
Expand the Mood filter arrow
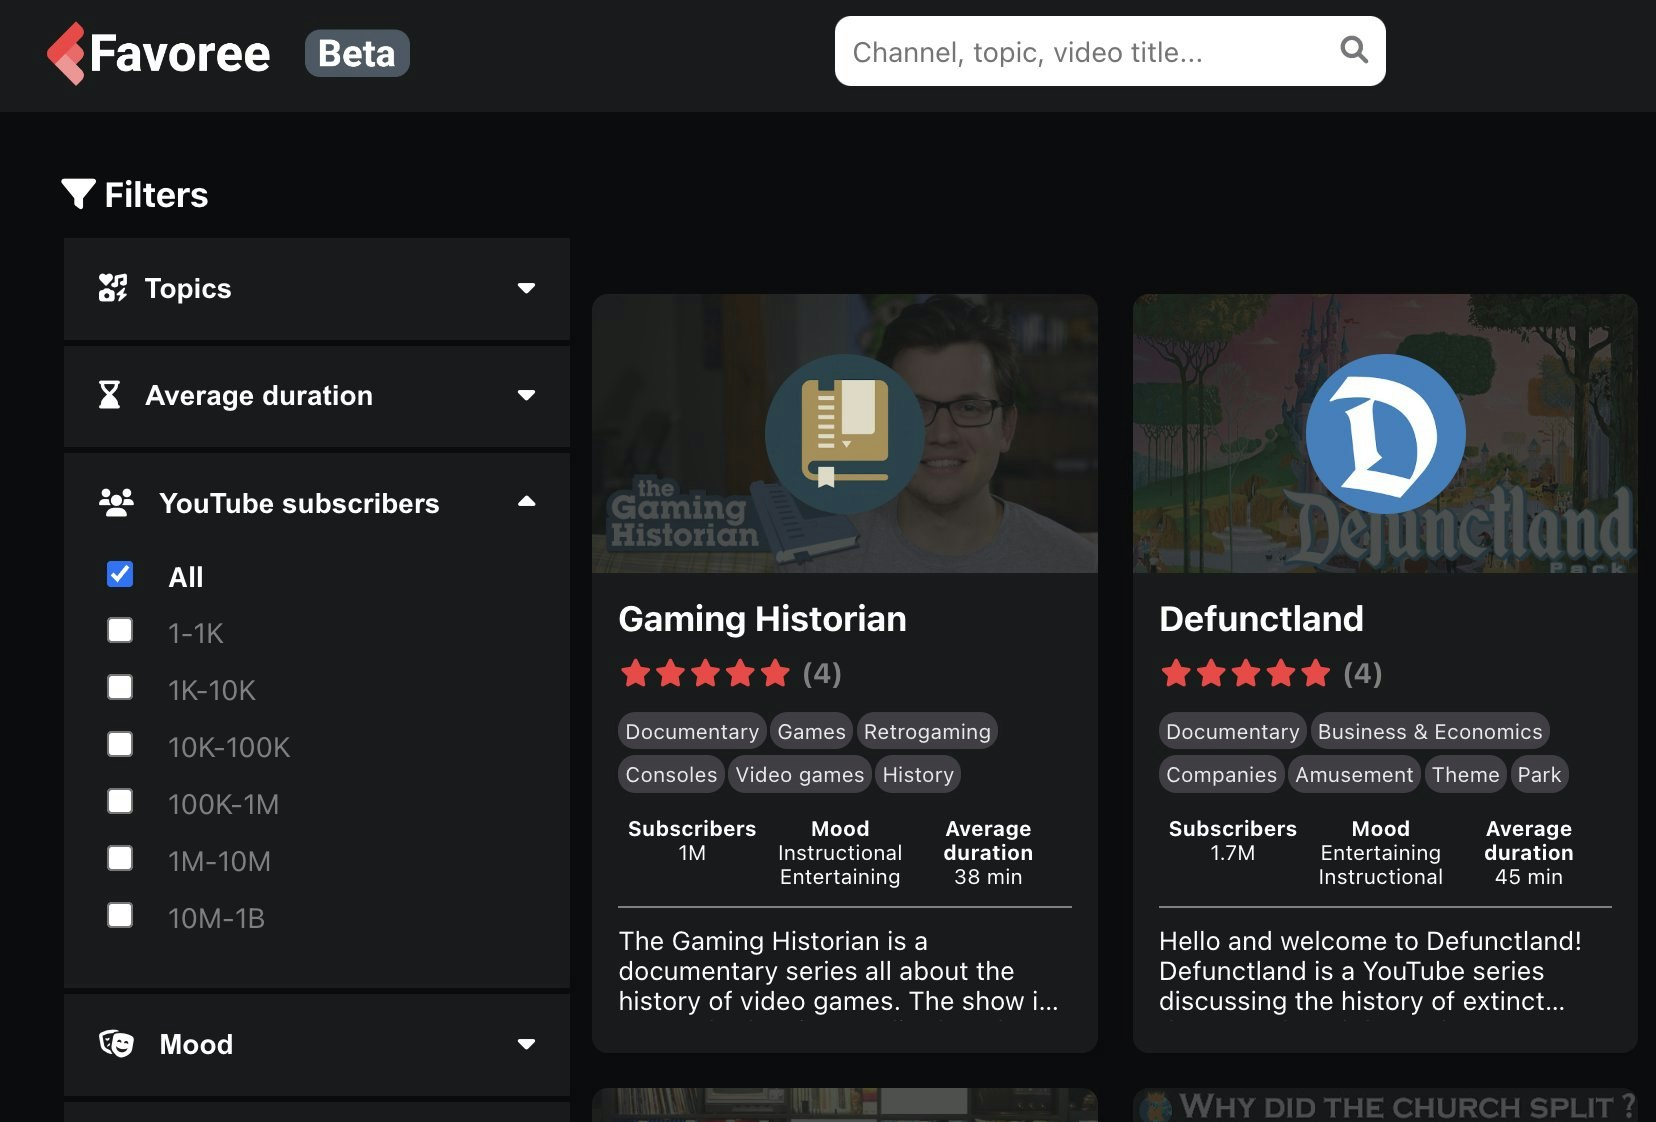click(526, 1044)
